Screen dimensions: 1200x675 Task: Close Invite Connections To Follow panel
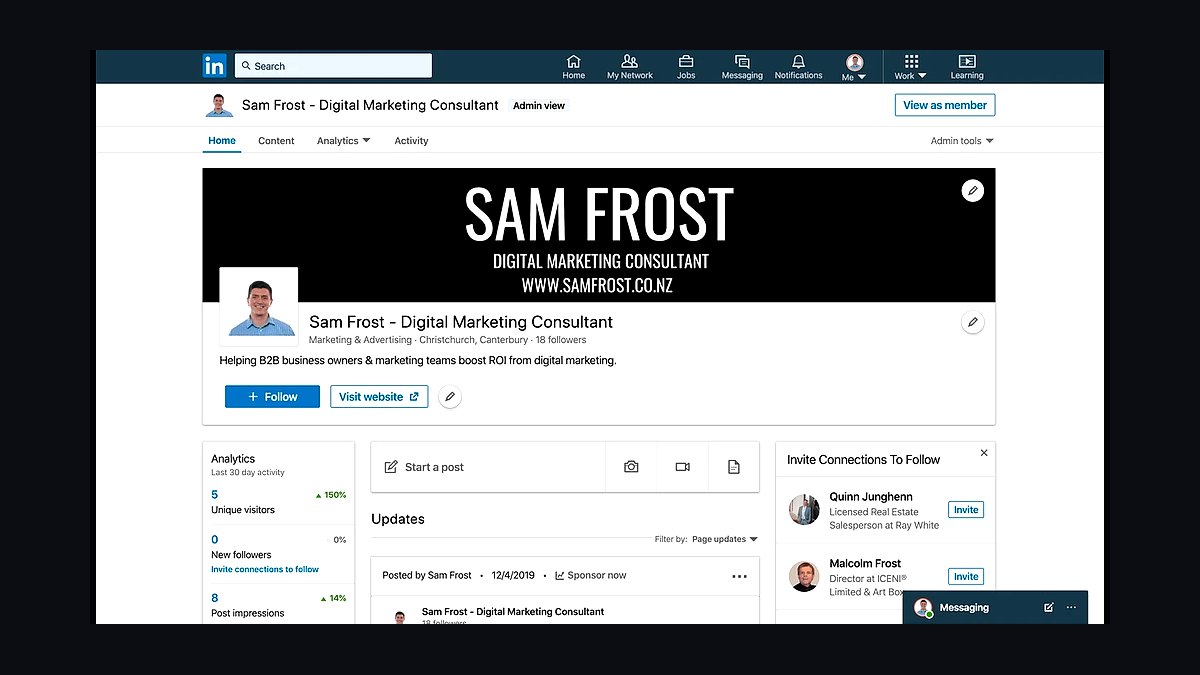tap(984, 453)
